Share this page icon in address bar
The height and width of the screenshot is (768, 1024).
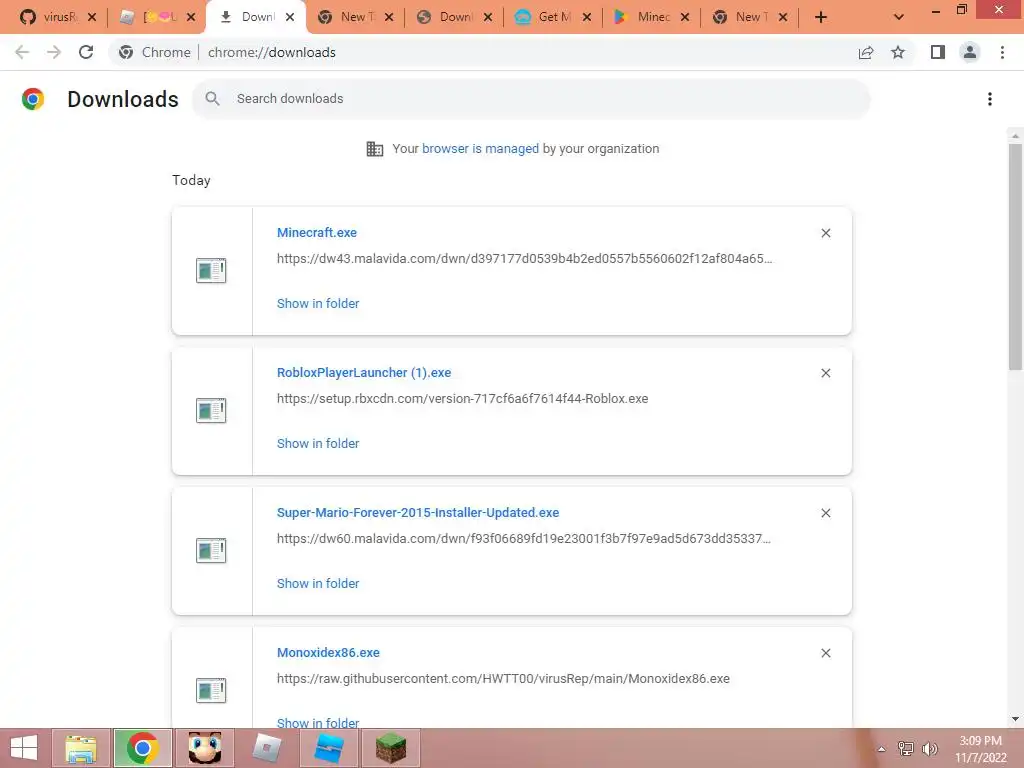(866, 52)
